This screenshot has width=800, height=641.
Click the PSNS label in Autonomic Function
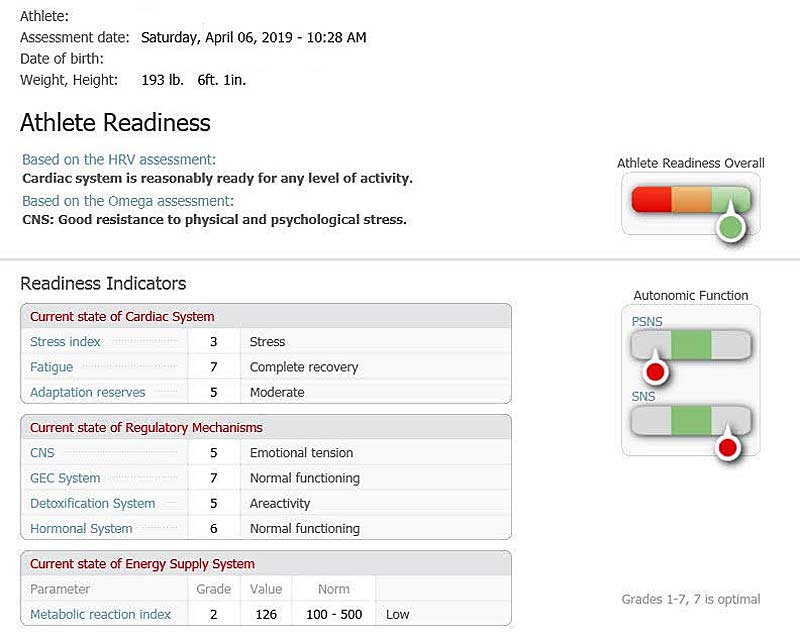tap(647, 322)
